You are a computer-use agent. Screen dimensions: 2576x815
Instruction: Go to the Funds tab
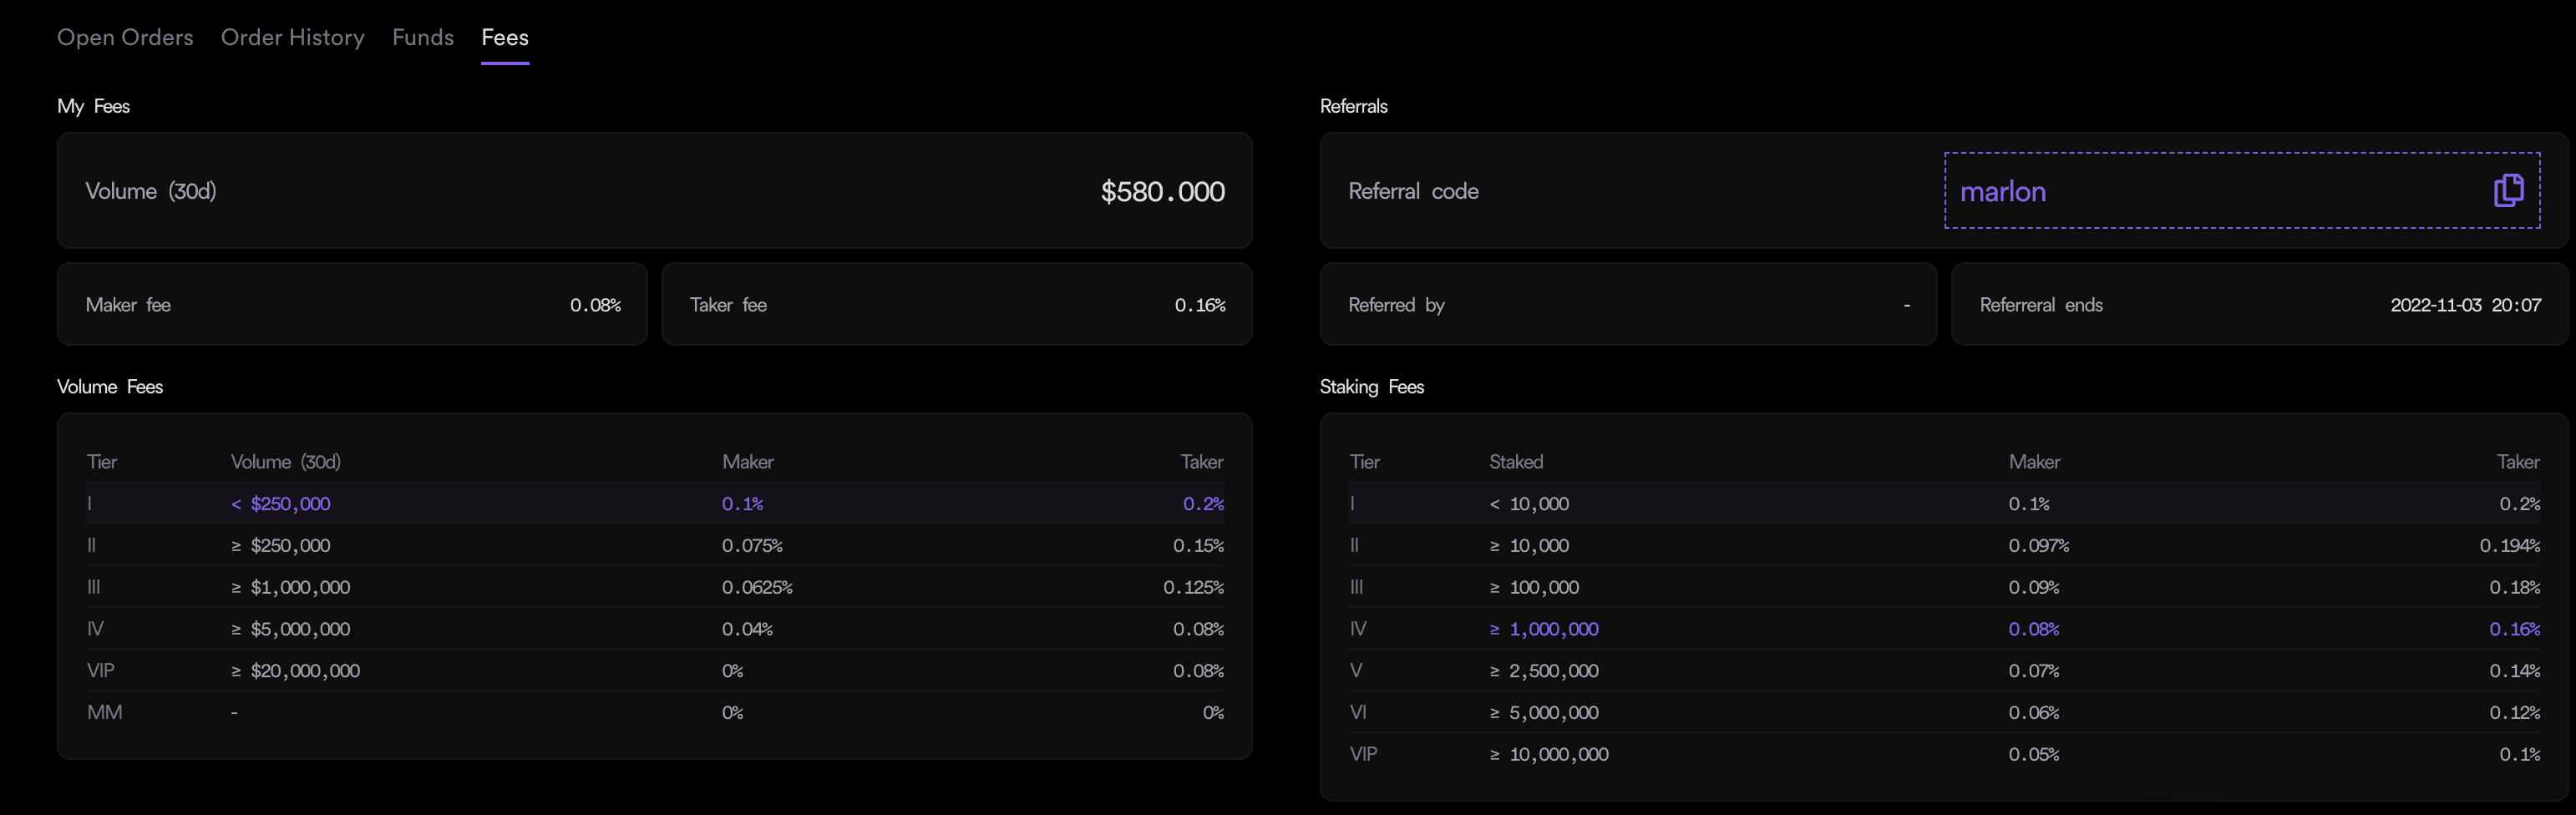pos(423,38)
